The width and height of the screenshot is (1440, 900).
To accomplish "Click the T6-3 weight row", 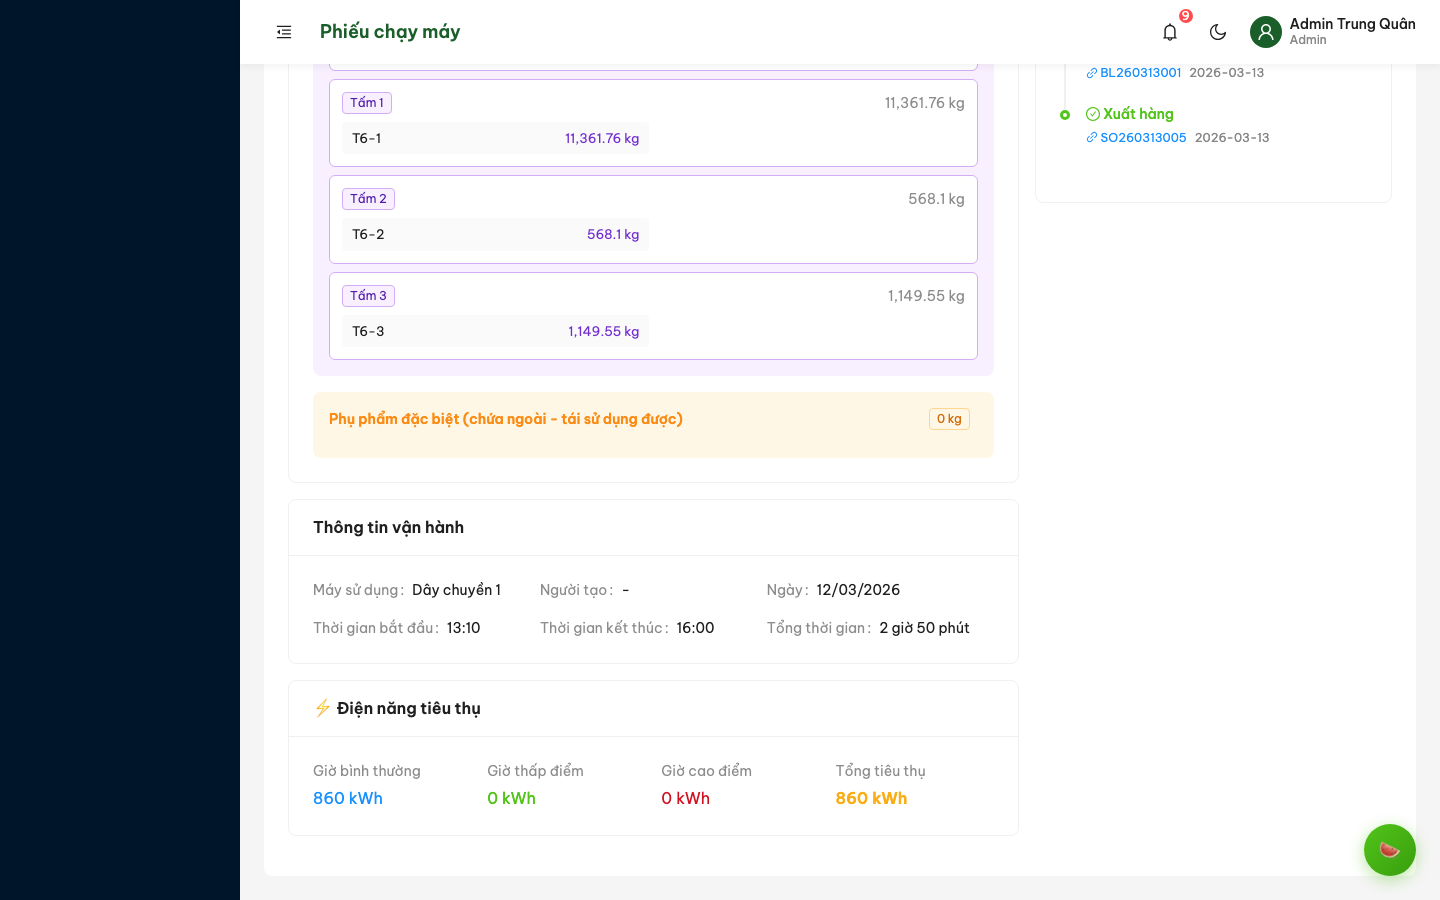I will point(495,332).
